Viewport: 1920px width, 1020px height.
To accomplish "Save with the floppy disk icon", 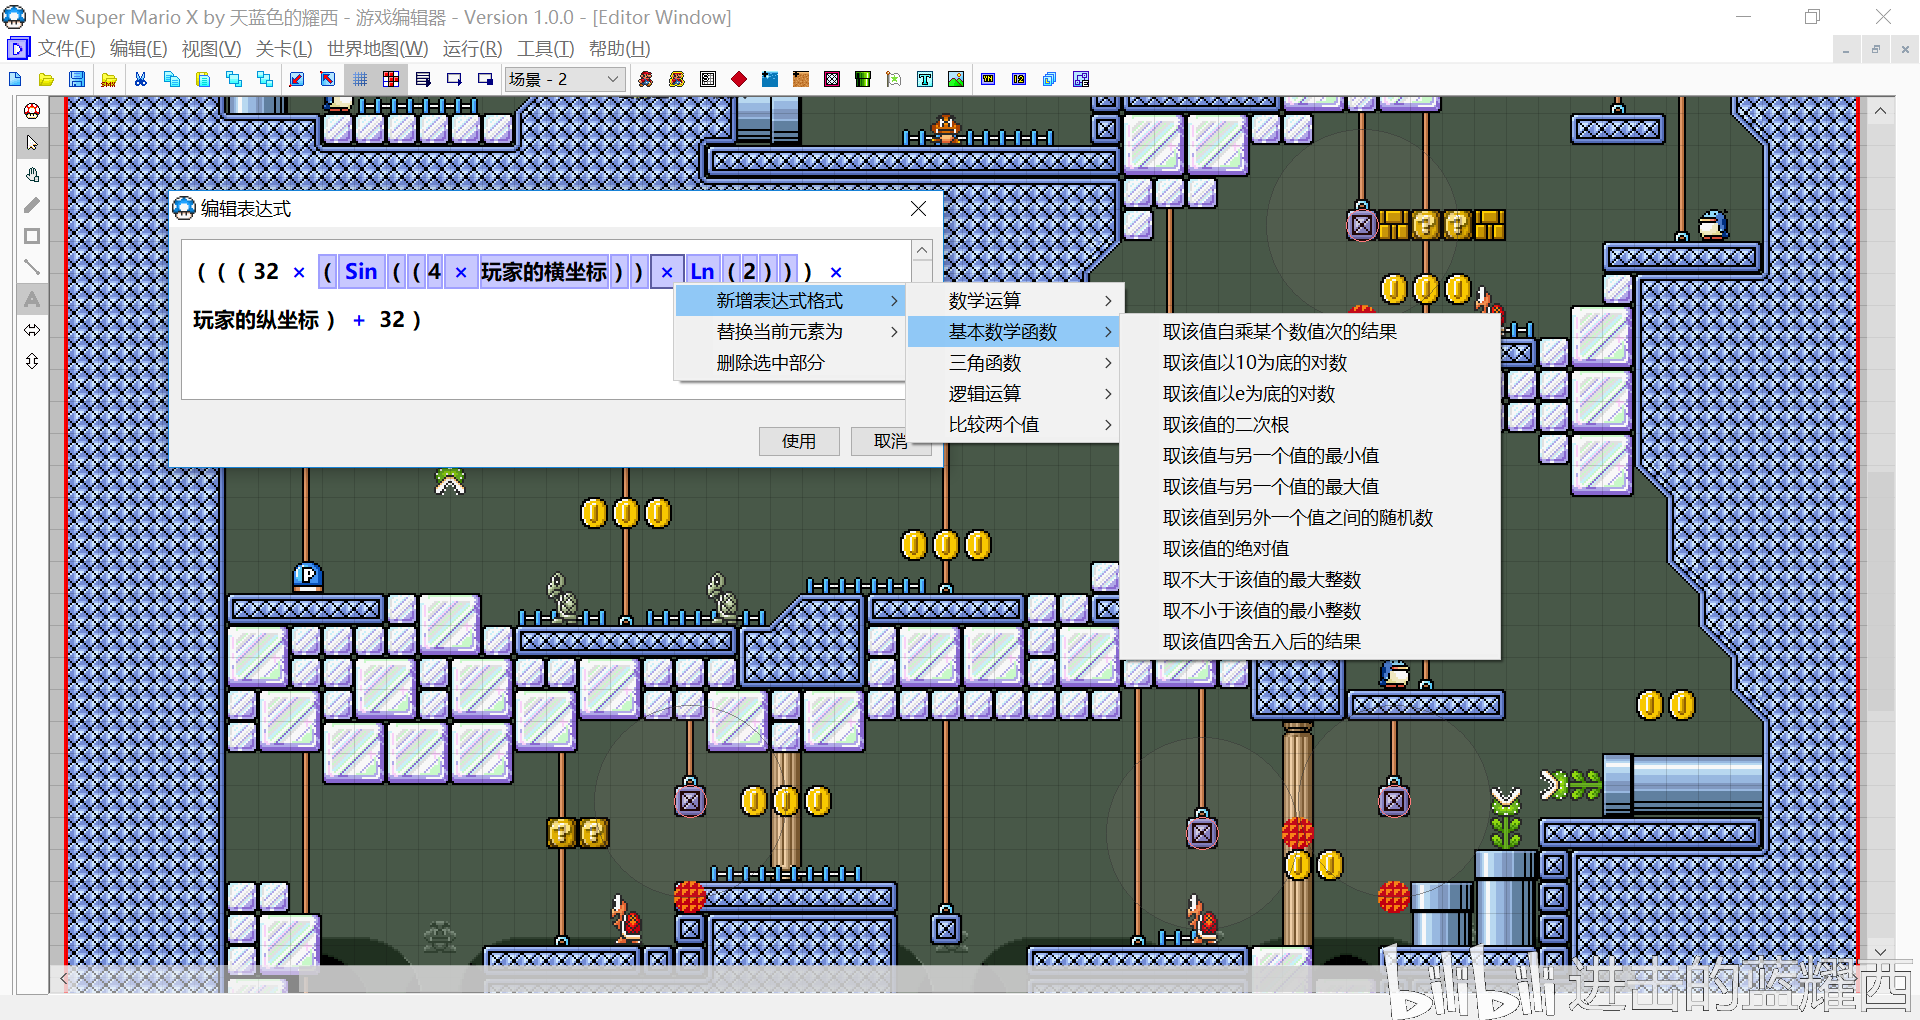I will [77, 79].
